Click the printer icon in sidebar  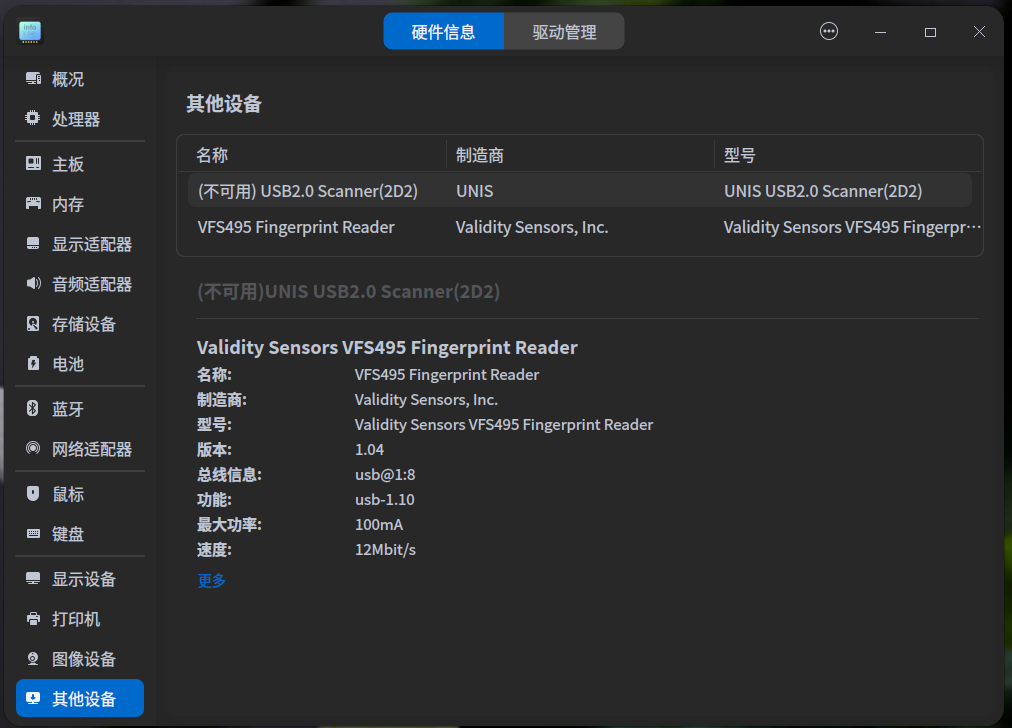[x=33, y=619]
